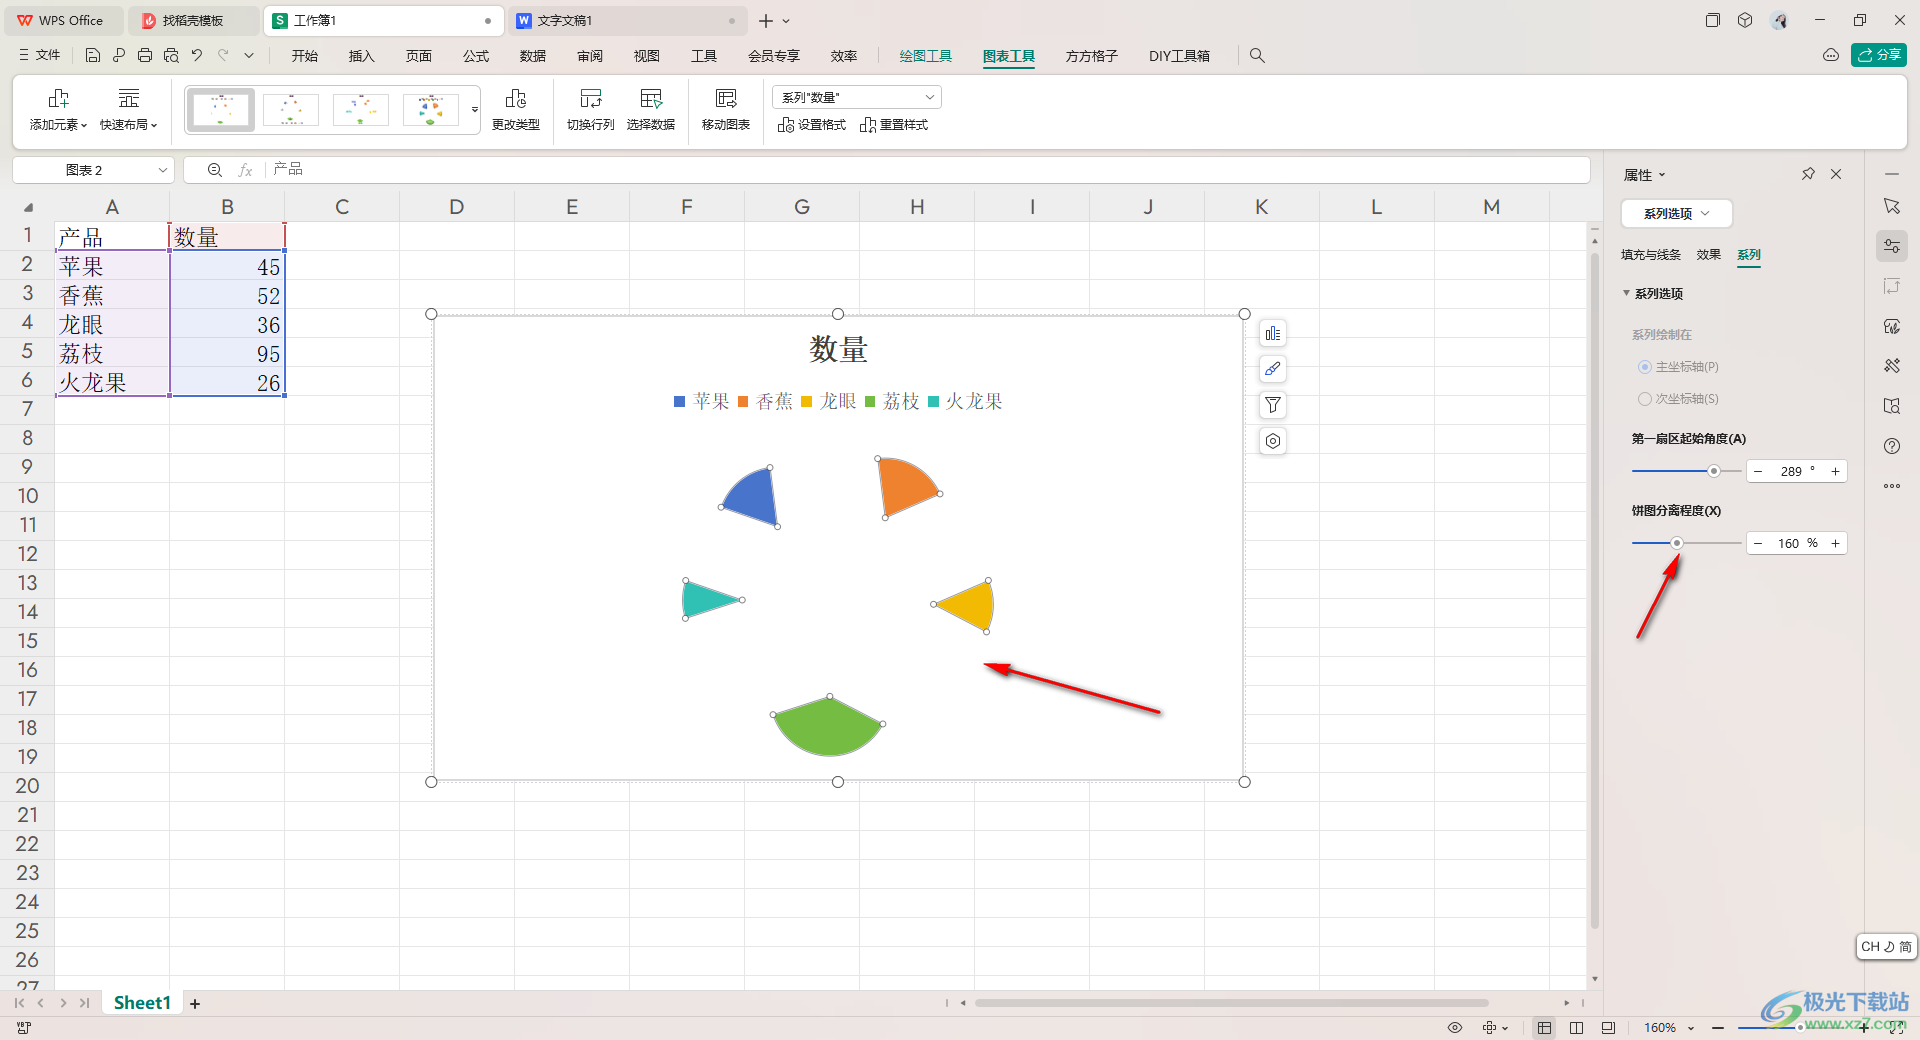The width and height of the screenshot is (1920, 1040).
Task: Switch to 效果 tab in Properties
Action: (1709, 255)
